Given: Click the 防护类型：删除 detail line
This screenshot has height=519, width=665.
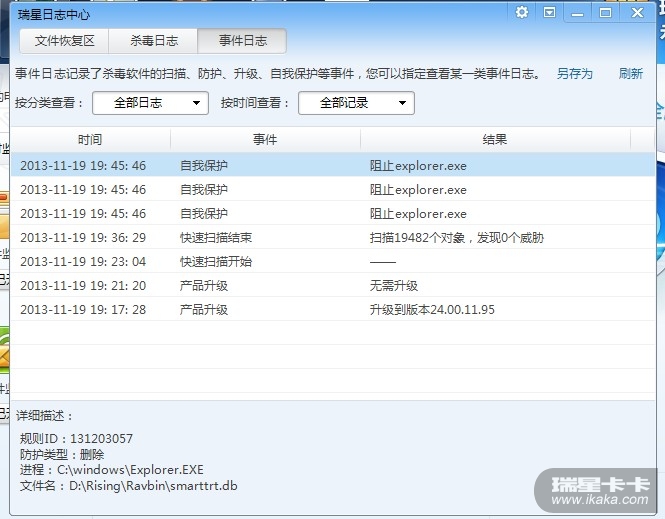Looking at the screenshot, I should click(62, 455).
